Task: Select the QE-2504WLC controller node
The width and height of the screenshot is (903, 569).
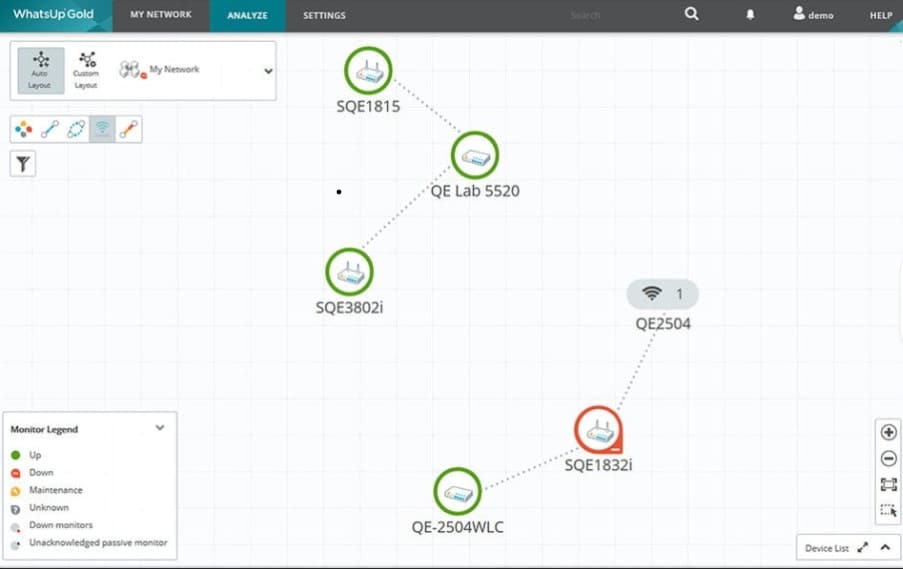Action: 458,491
